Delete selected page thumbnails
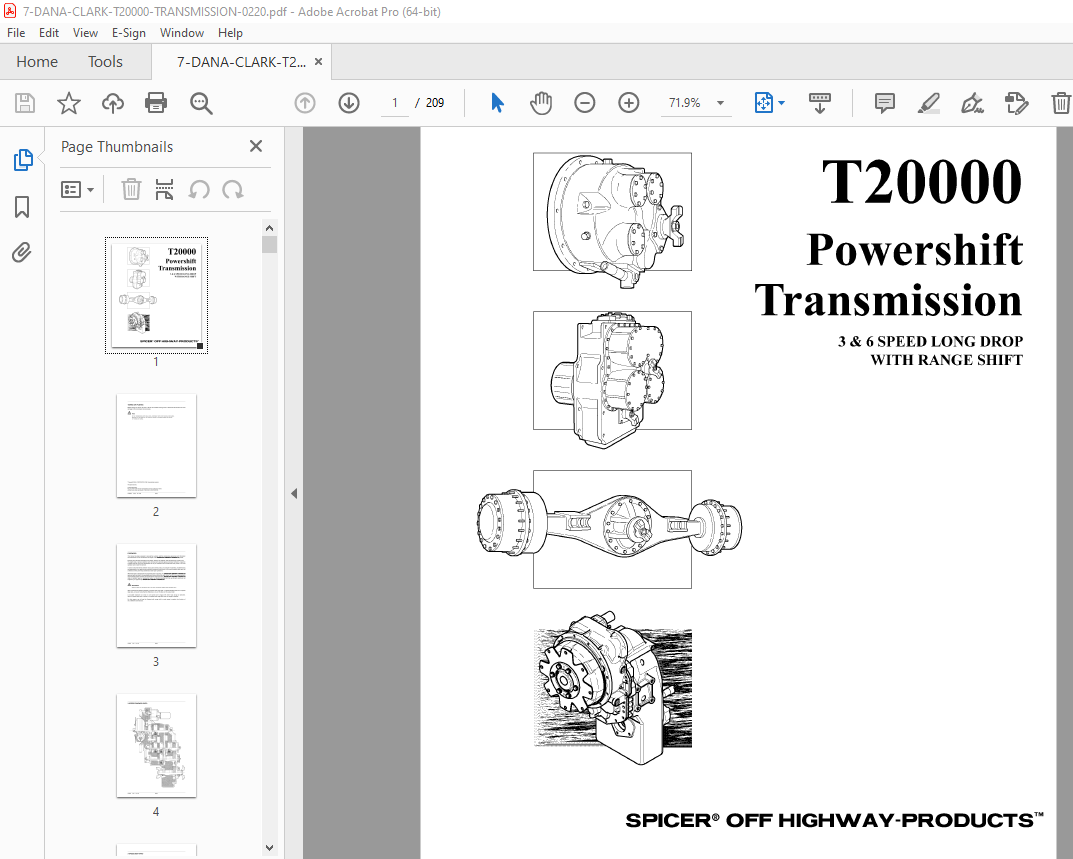Viewport: 1073px width, 859px height. [x=131, y=190]
